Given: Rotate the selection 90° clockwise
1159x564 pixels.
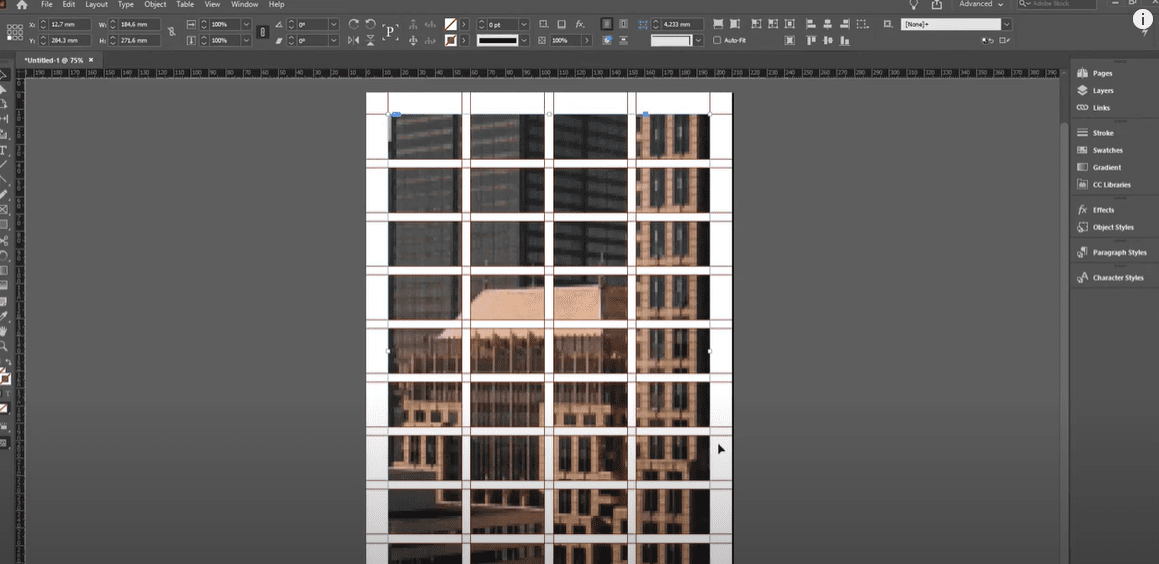Looking at the screenshot, I should point(353,24).
